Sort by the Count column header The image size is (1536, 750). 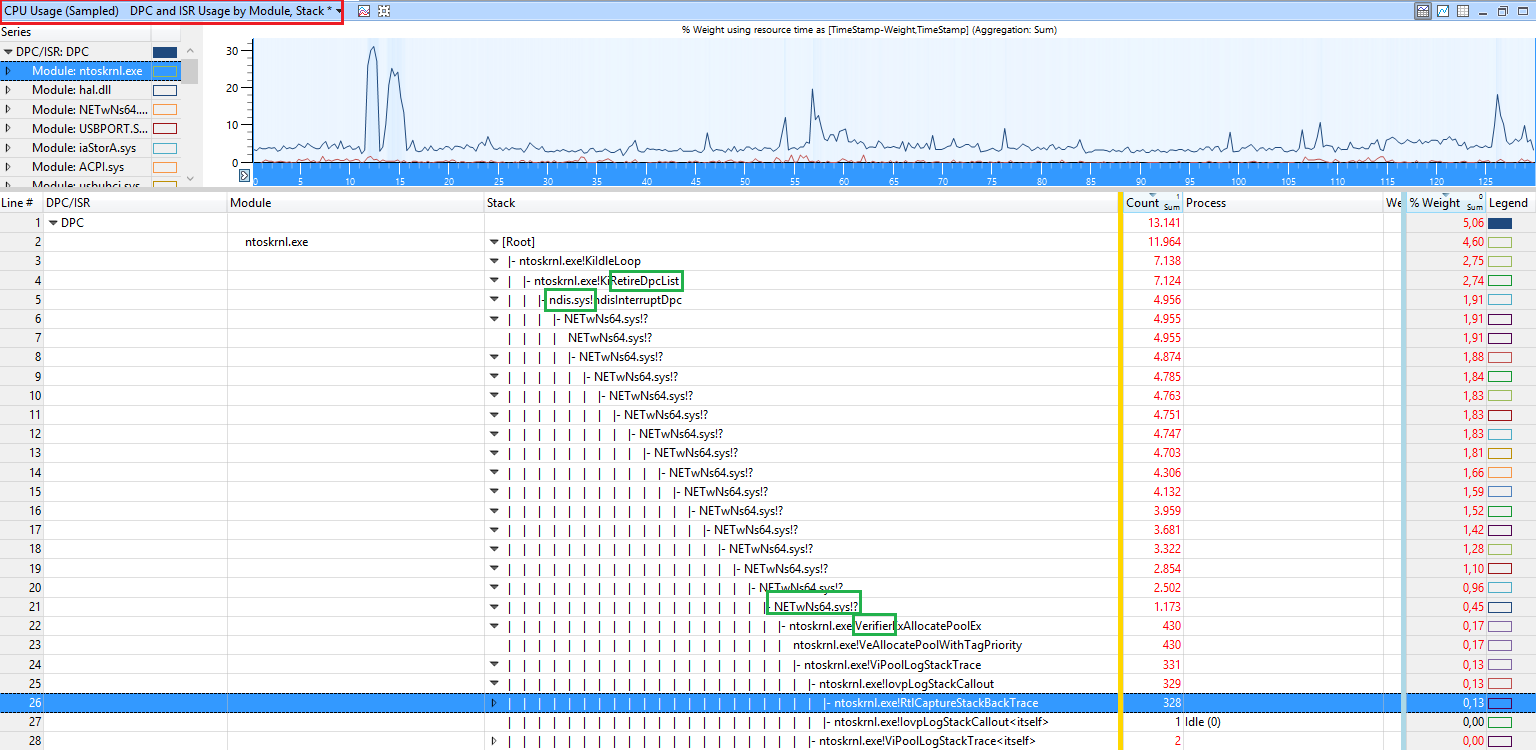tap(1153, 203)
